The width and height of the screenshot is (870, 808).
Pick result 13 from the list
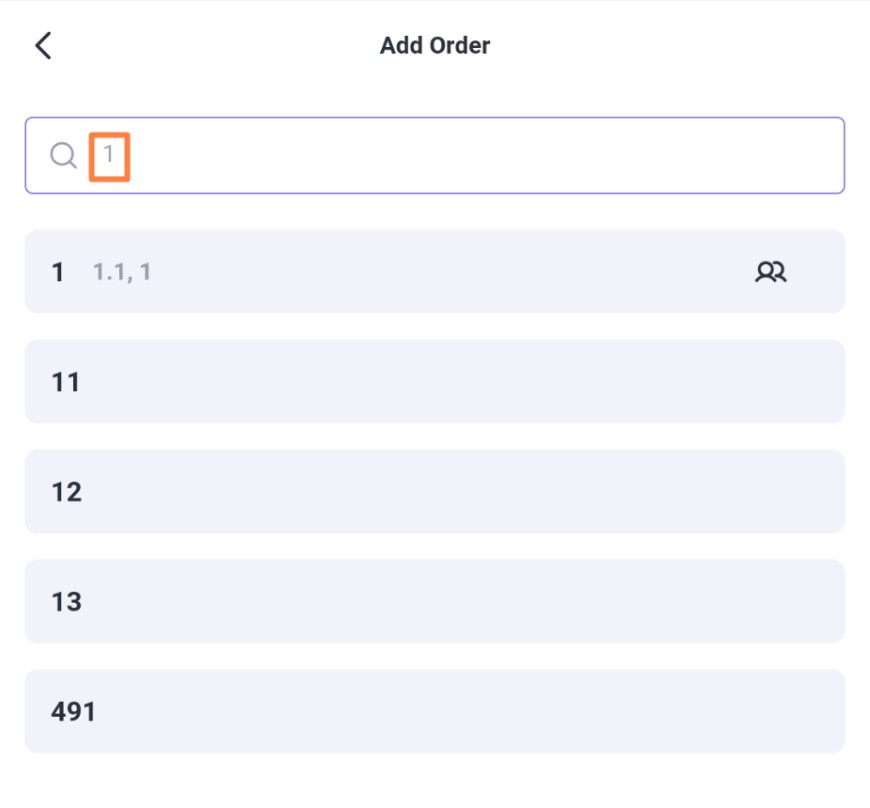(434, 601)
